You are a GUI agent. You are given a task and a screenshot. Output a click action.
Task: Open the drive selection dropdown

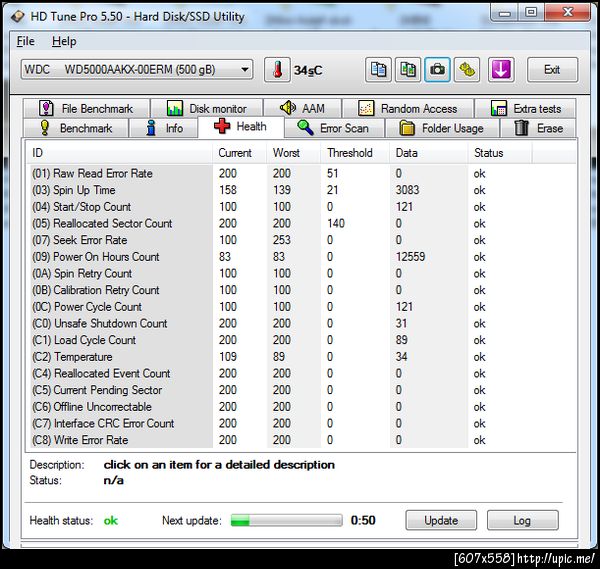[x=137, y=70]
